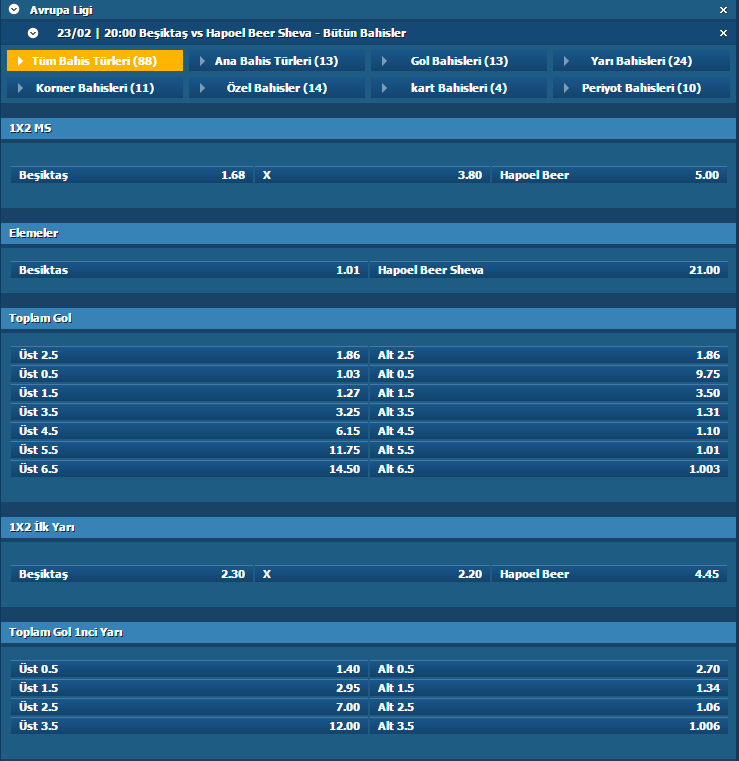This screenshot has height=761, width=739.
Task: Bet on Beşiktaş 2.30 in 1X2 İlk Yarı
Action: tap(132, 574)
